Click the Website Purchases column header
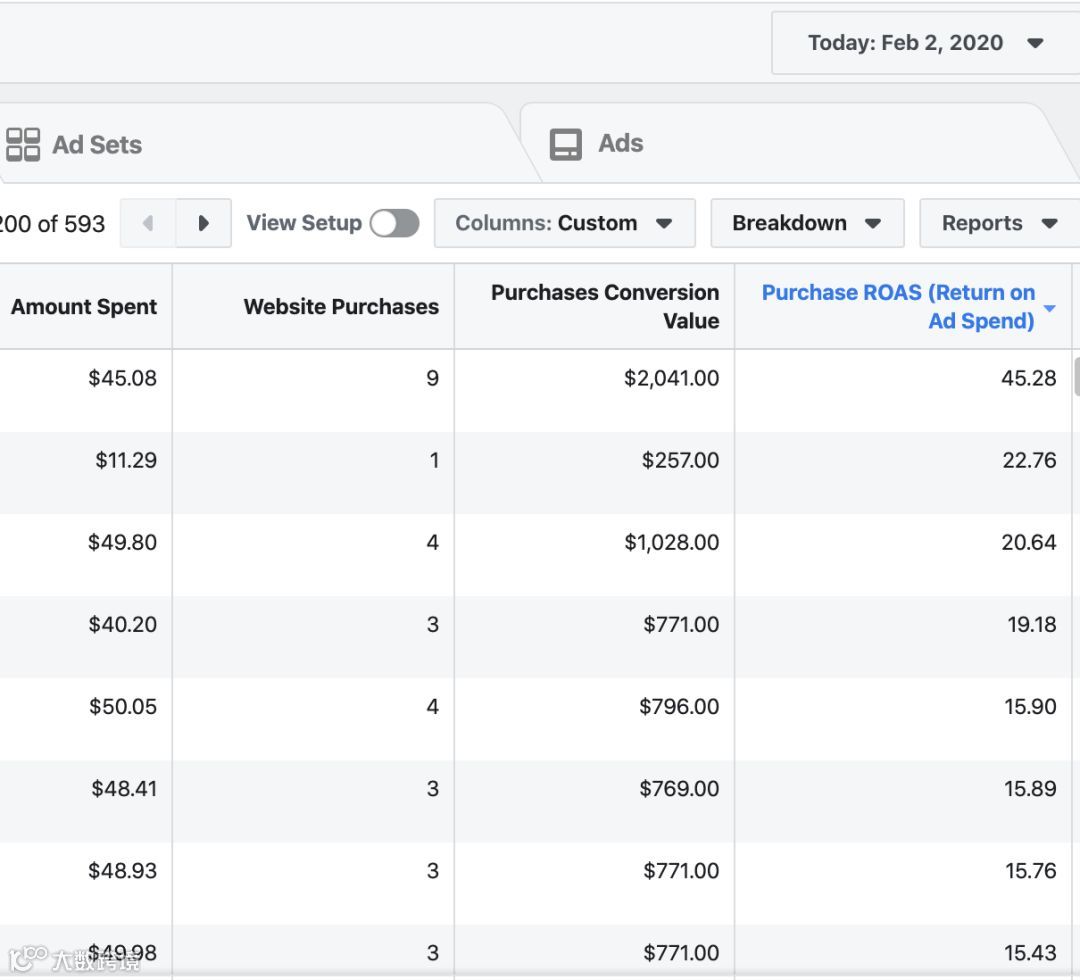The height and width of the screenshot is (980, 1080). point(341,307)
